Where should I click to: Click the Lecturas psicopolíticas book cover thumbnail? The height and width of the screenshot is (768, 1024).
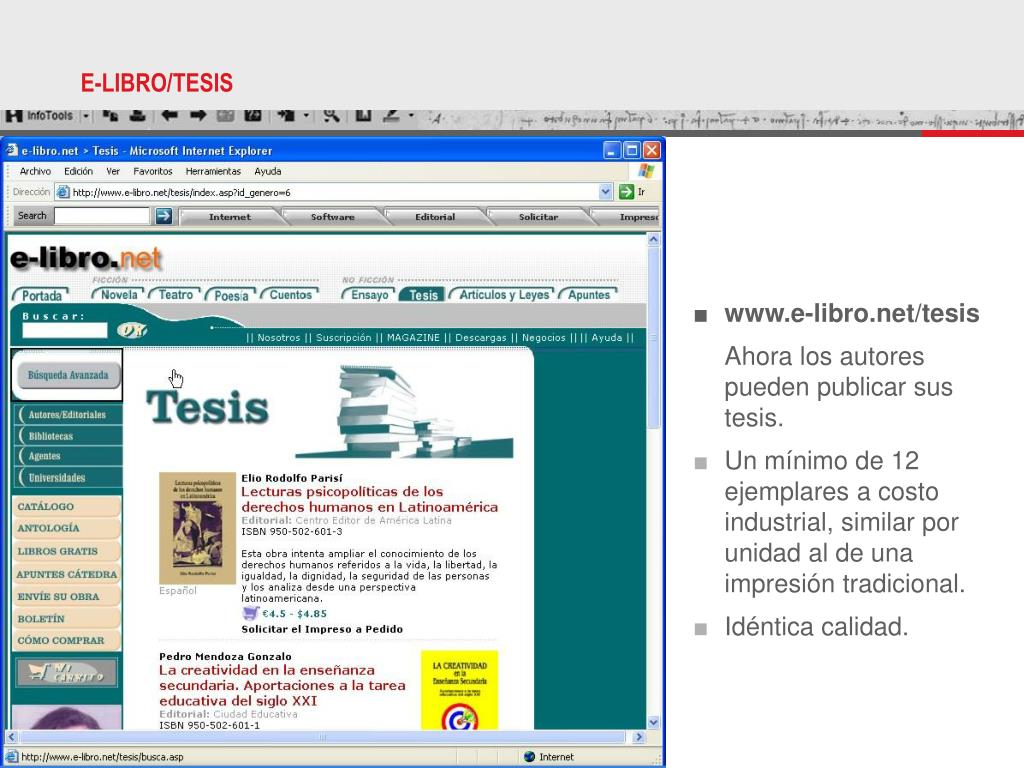pyautogui.click(x=197, y=527)
